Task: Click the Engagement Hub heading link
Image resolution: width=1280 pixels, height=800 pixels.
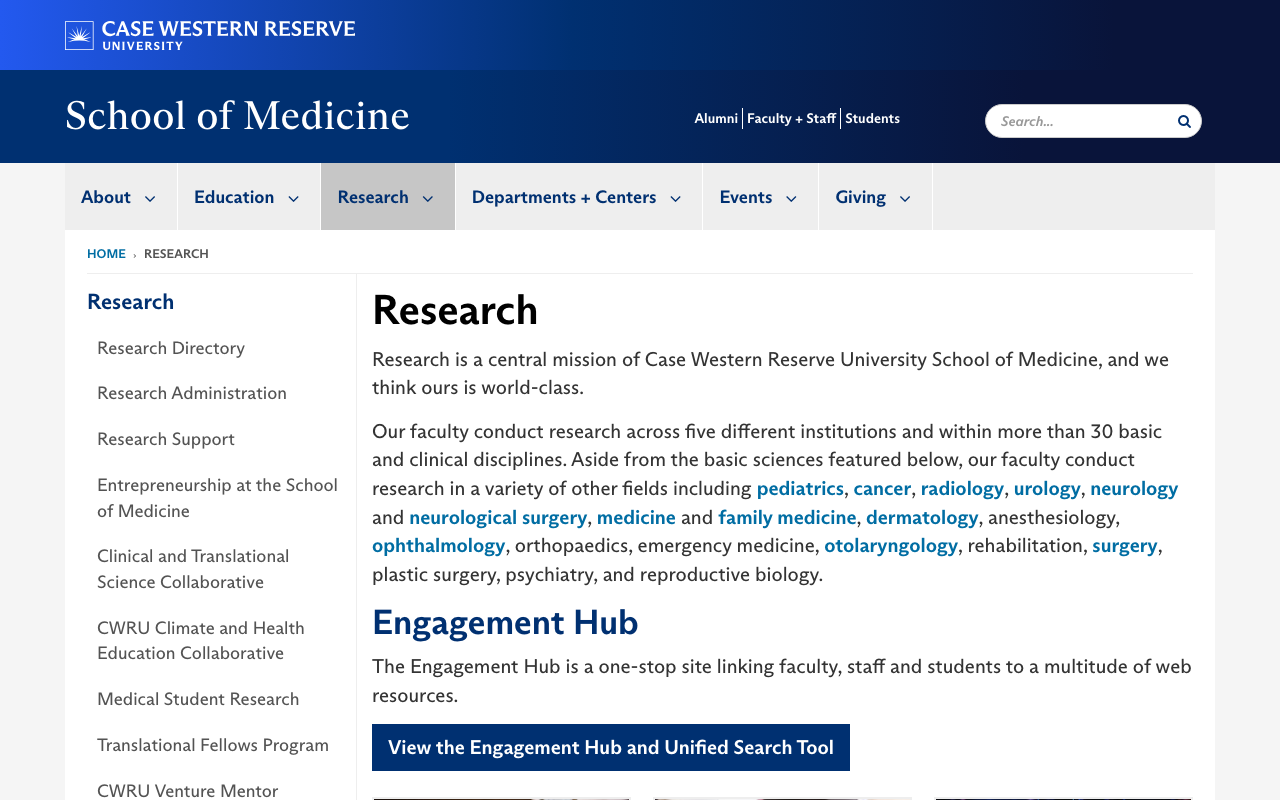Action: [x=505, y=622]
